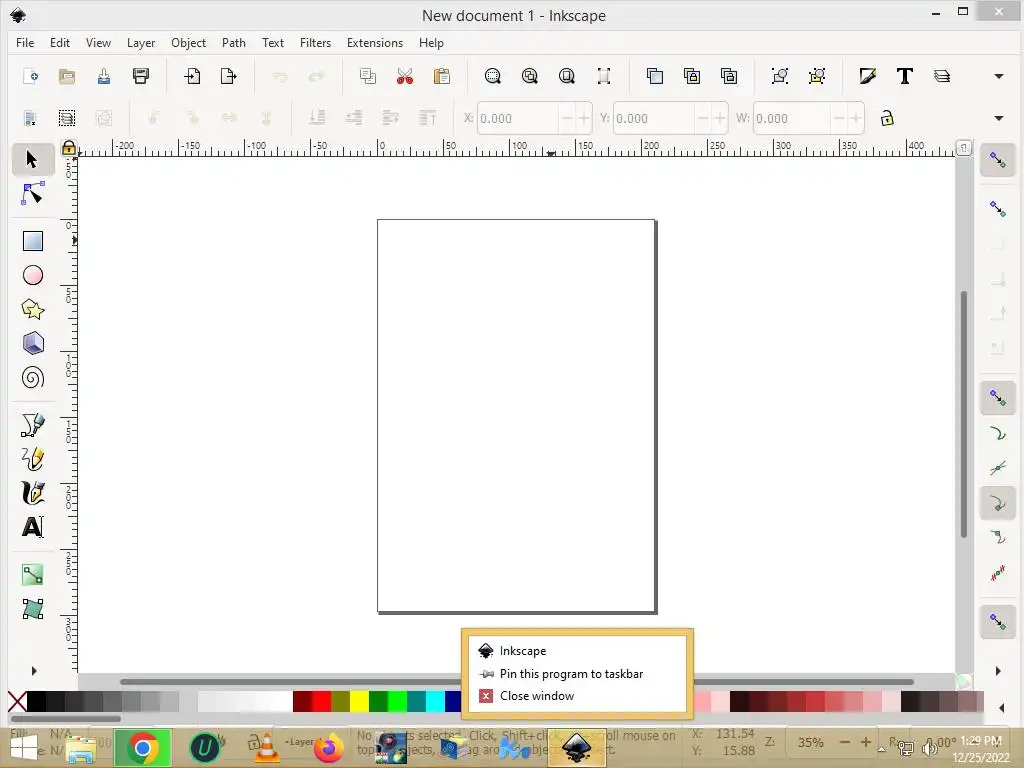Open the Path menu
The width and height of the screenshot is (1024, 768).
(x=233, y=42)
